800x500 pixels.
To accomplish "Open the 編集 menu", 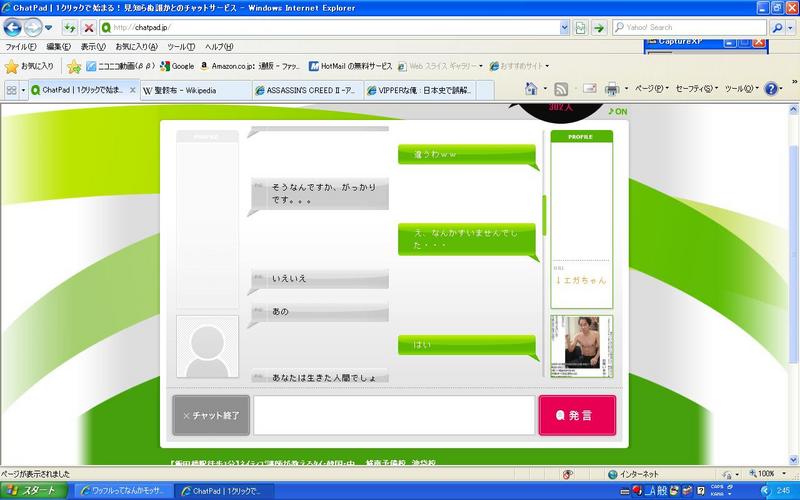I will pos(58,46).
